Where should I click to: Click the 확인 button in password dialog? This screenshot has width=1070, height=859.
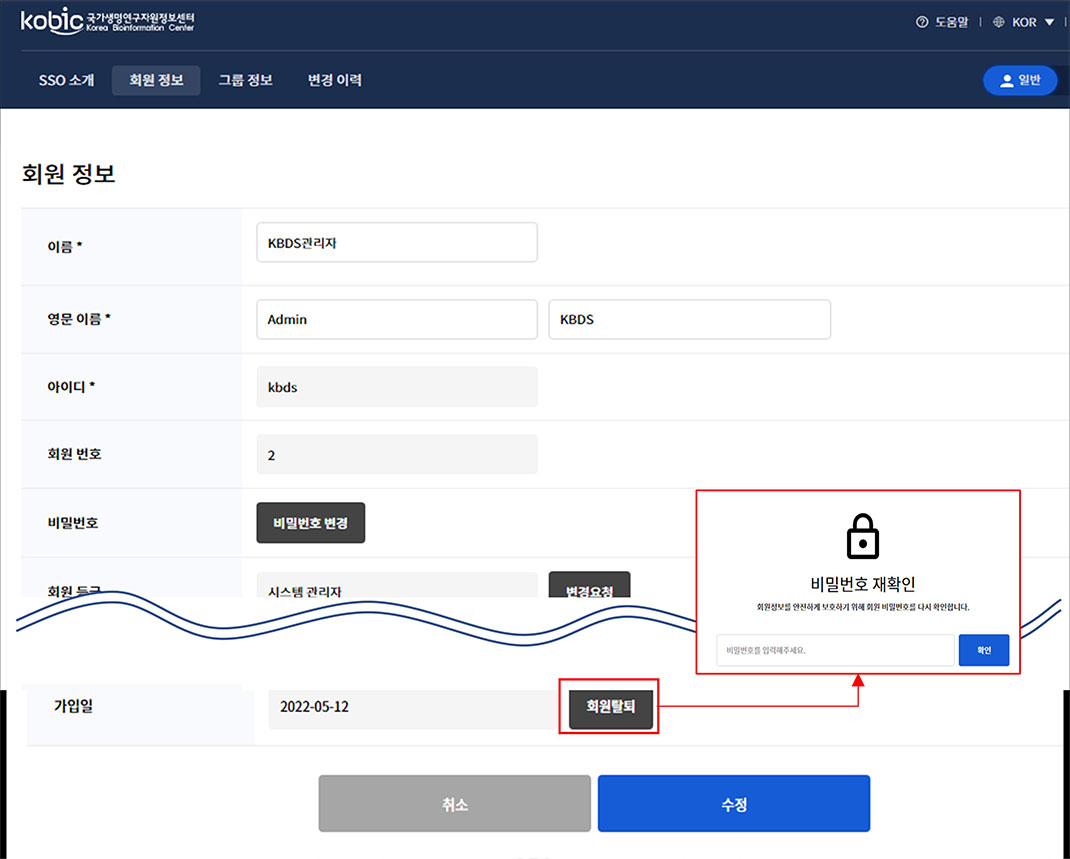tap(983, 650)
